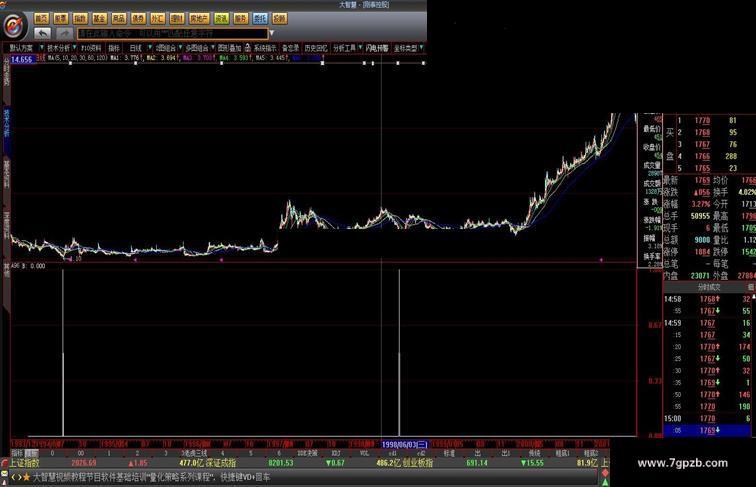Click the highlighted price 14.656
The image size is (756, 487).
tap(22, 59)
